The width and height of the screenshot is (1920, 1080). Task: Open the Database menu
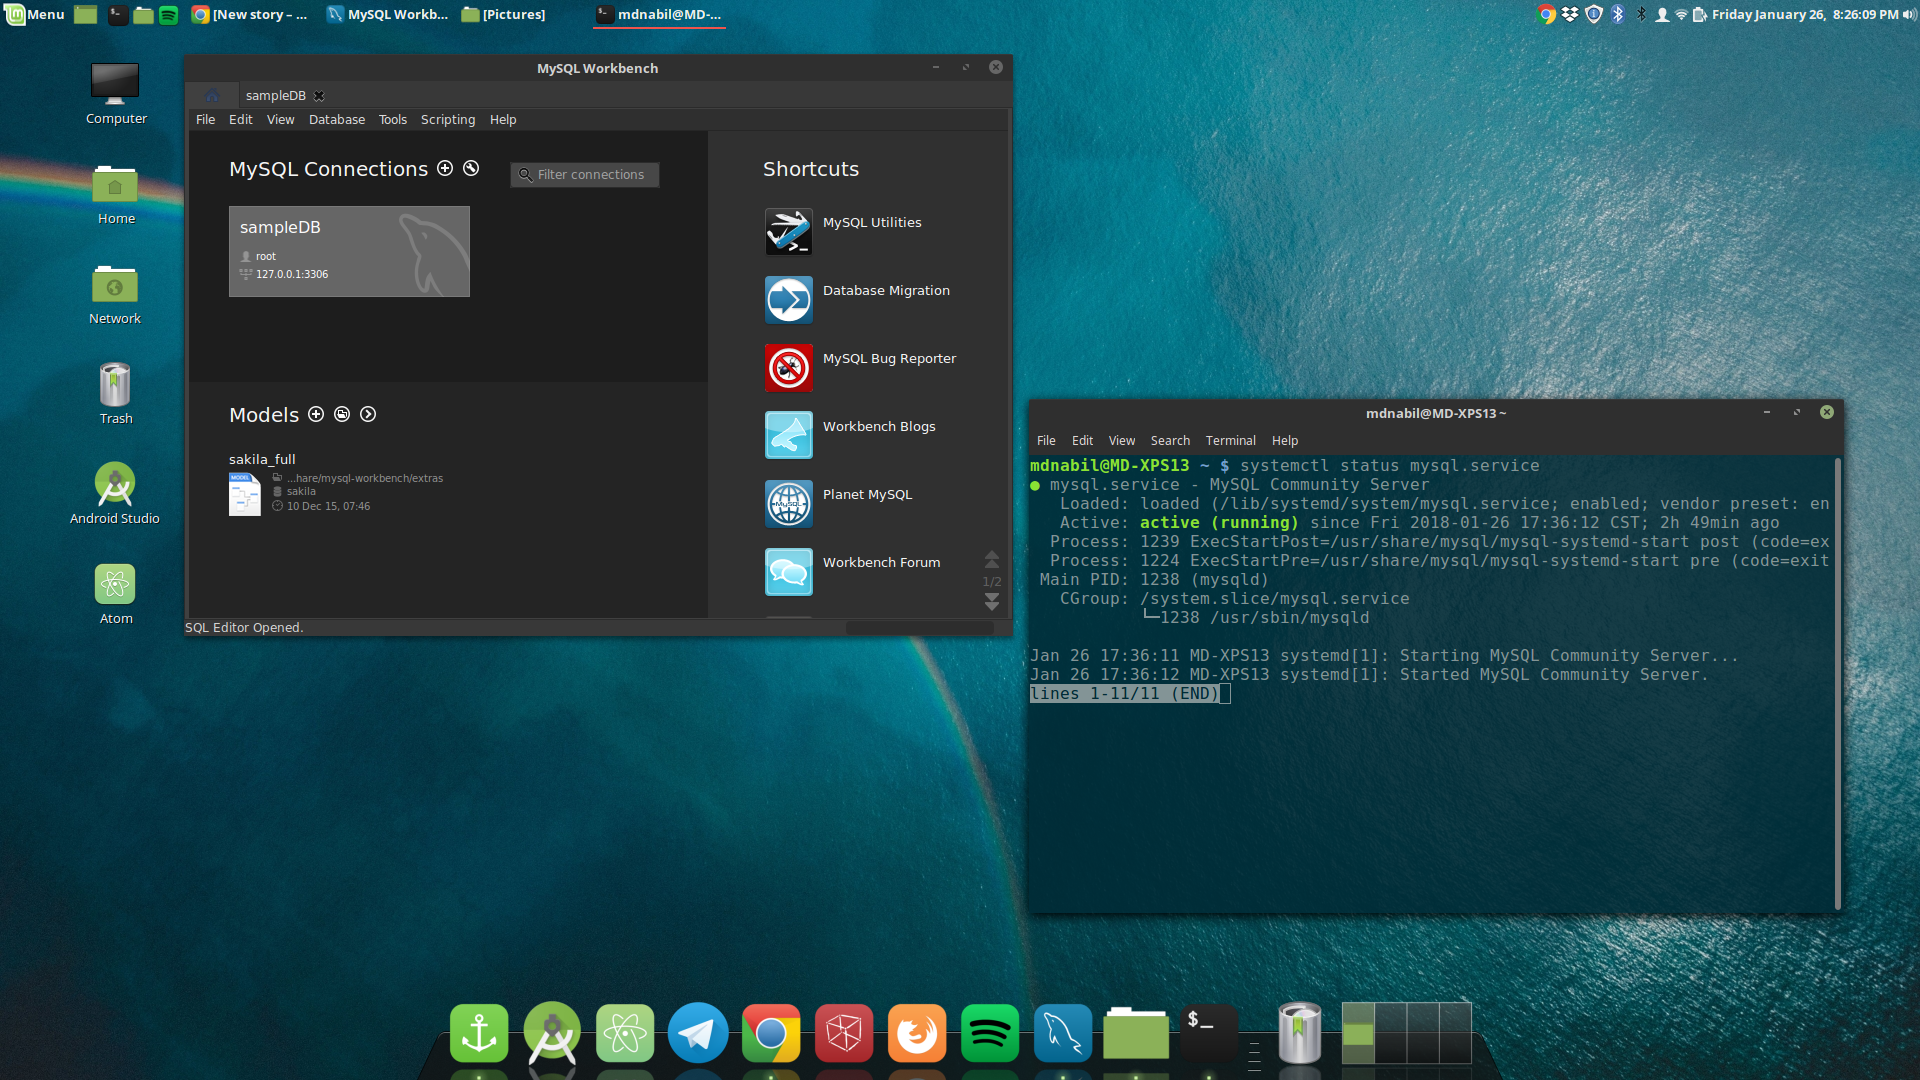tap(337, 119)
